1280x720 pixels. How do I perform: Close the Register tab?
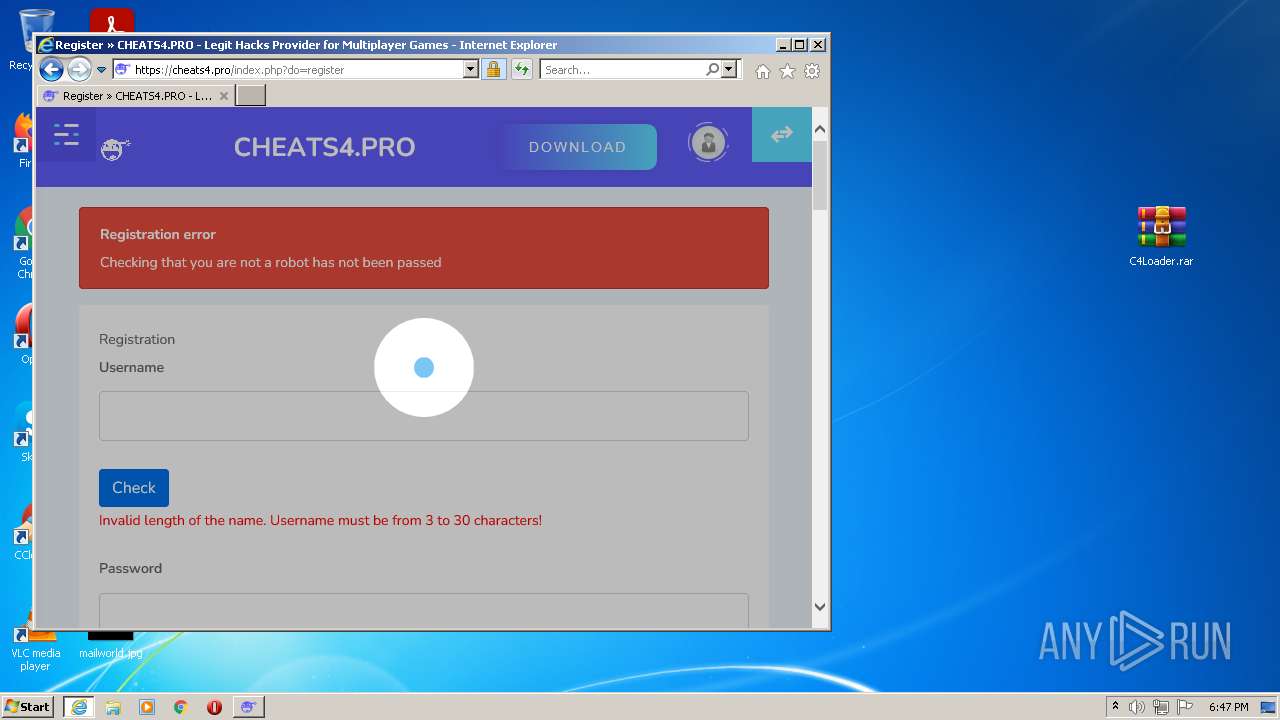coord(224,96)
